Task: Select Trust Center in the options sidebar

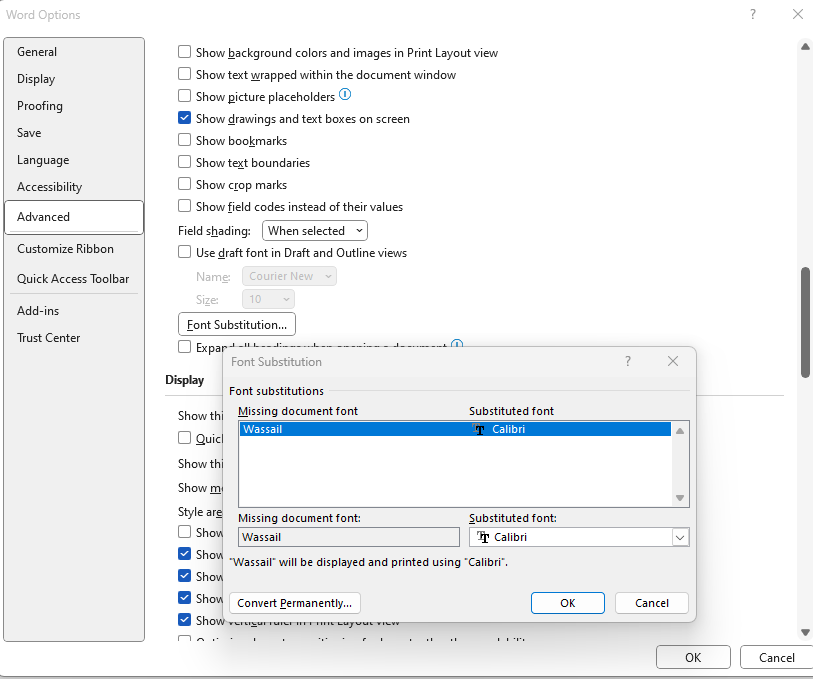Action: [x=48, y=337]
